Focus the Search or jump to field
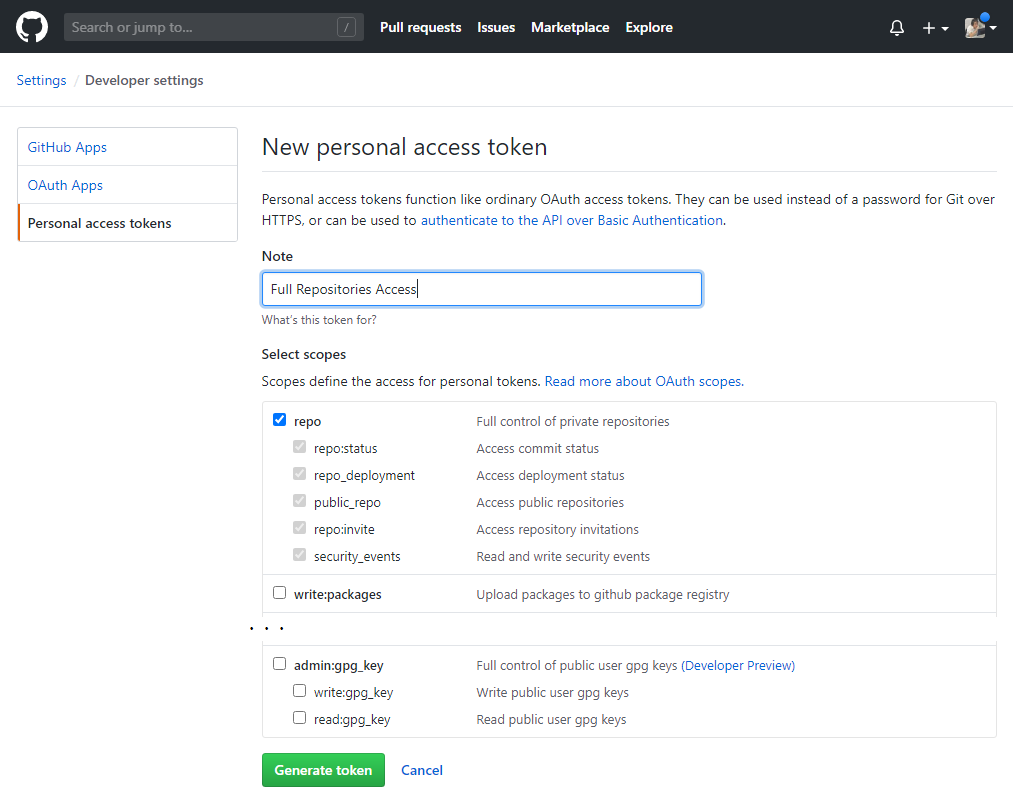This screenshot has height=806, width=1013. tap(200, 28)
